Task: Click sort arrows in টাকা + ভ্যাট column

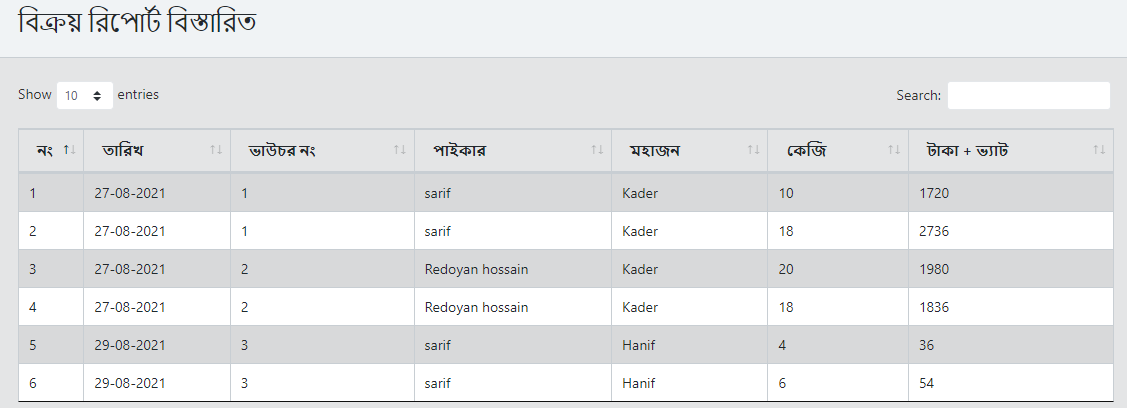Action: pos(1099,150)
